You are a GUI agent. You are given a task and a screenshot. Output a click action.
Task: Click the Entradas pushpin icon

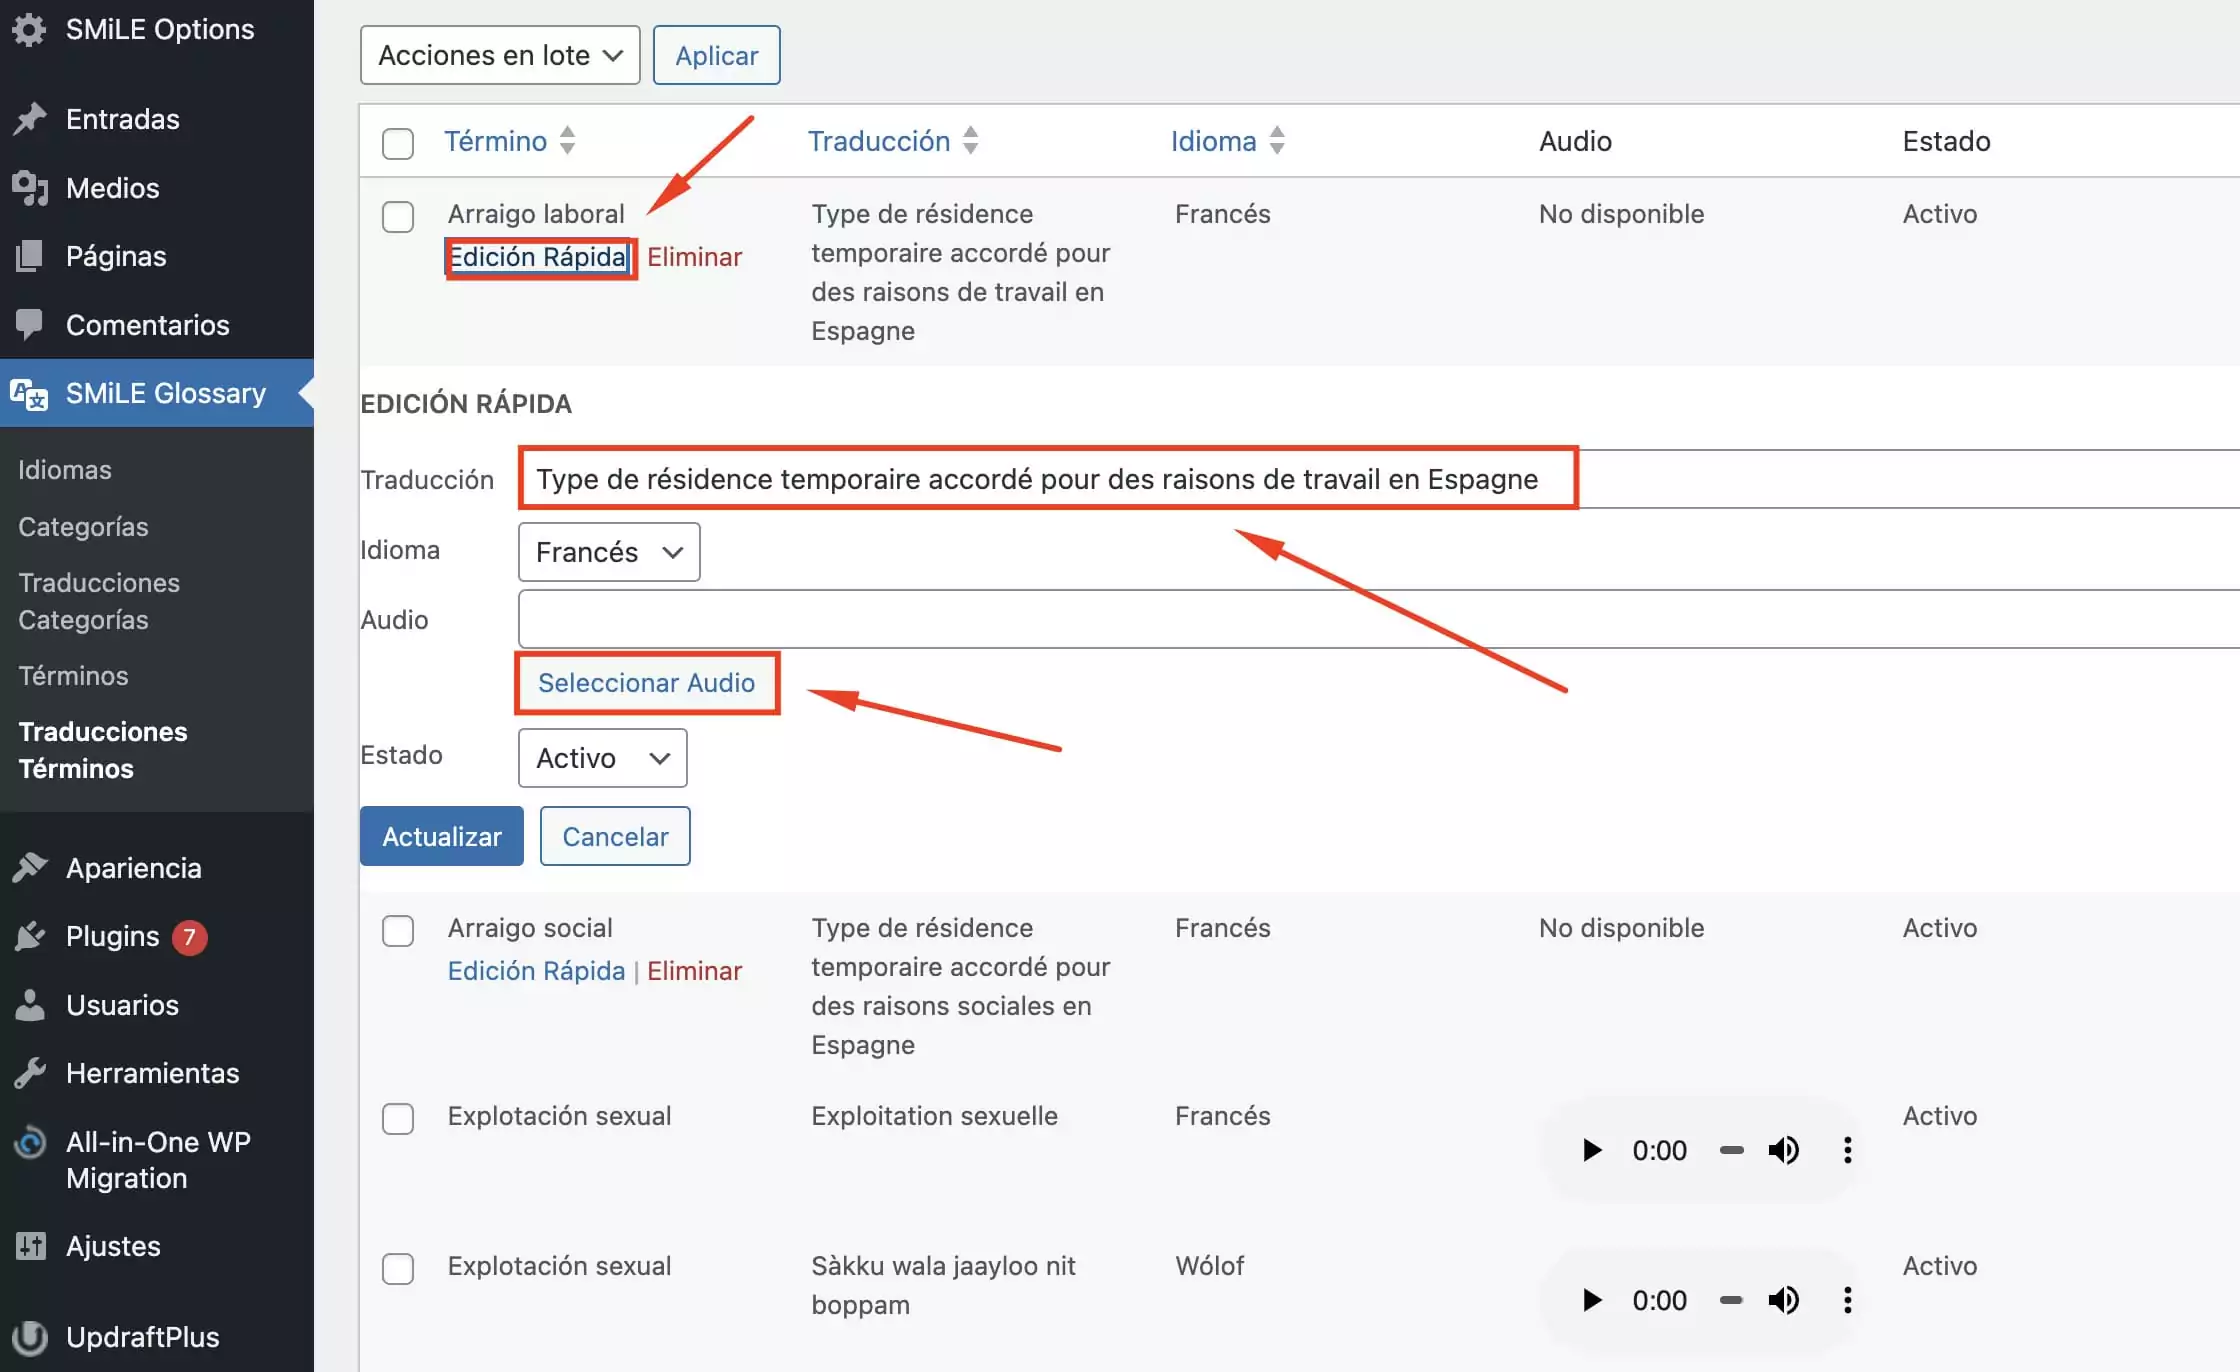(x=30, y=119)
